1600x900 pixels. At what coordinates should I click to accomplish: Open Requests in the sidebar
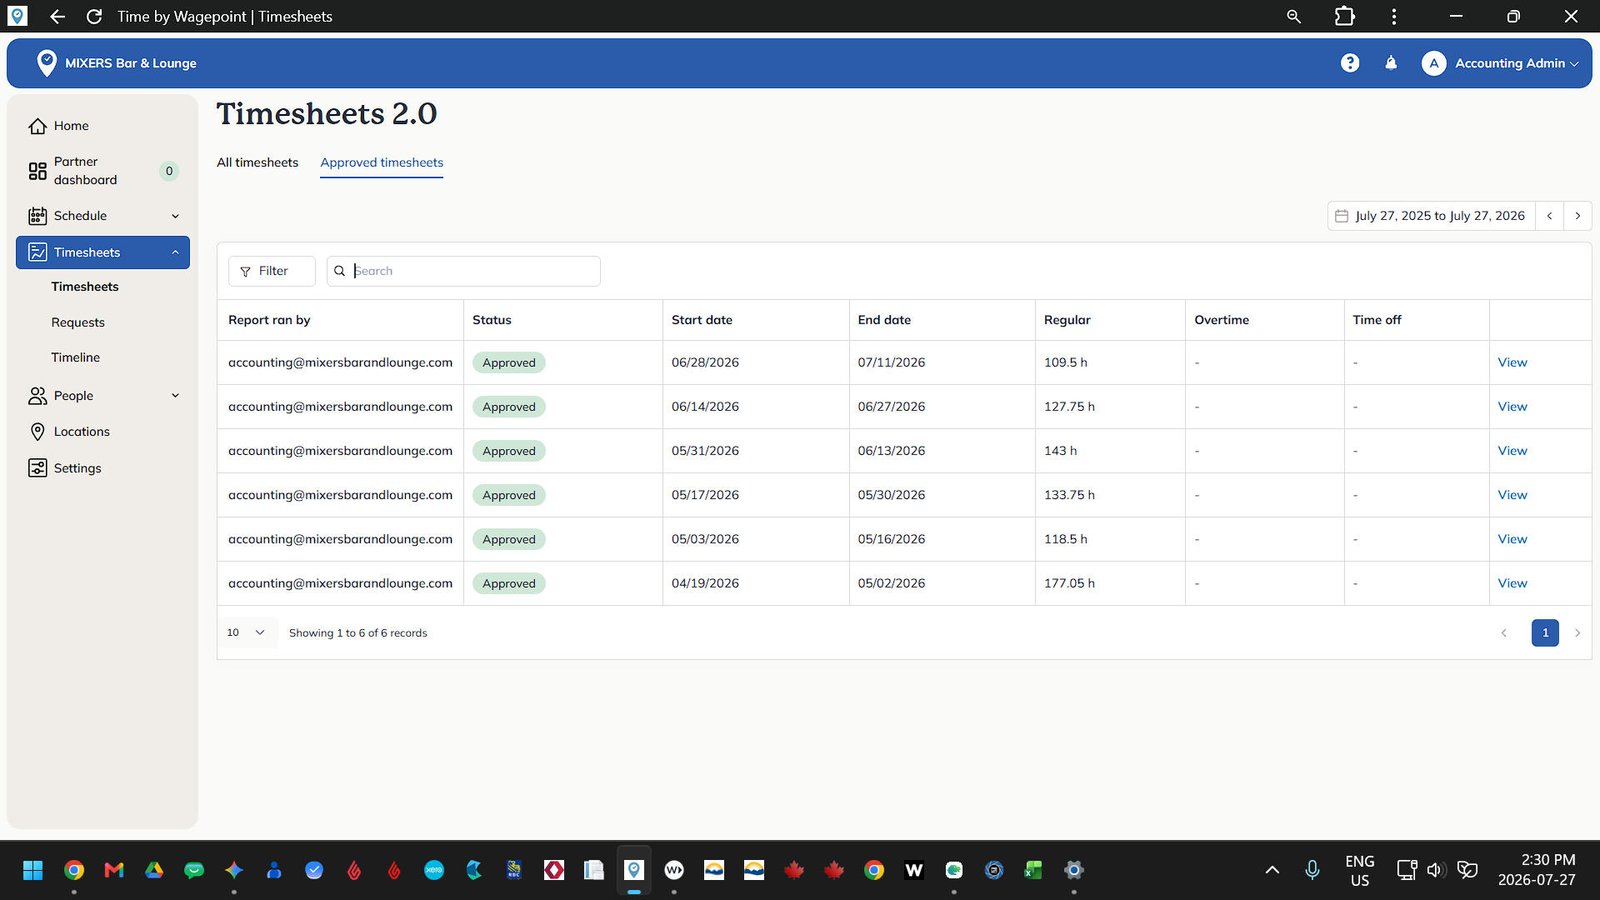pyautogui.click(x=78, y=323)
